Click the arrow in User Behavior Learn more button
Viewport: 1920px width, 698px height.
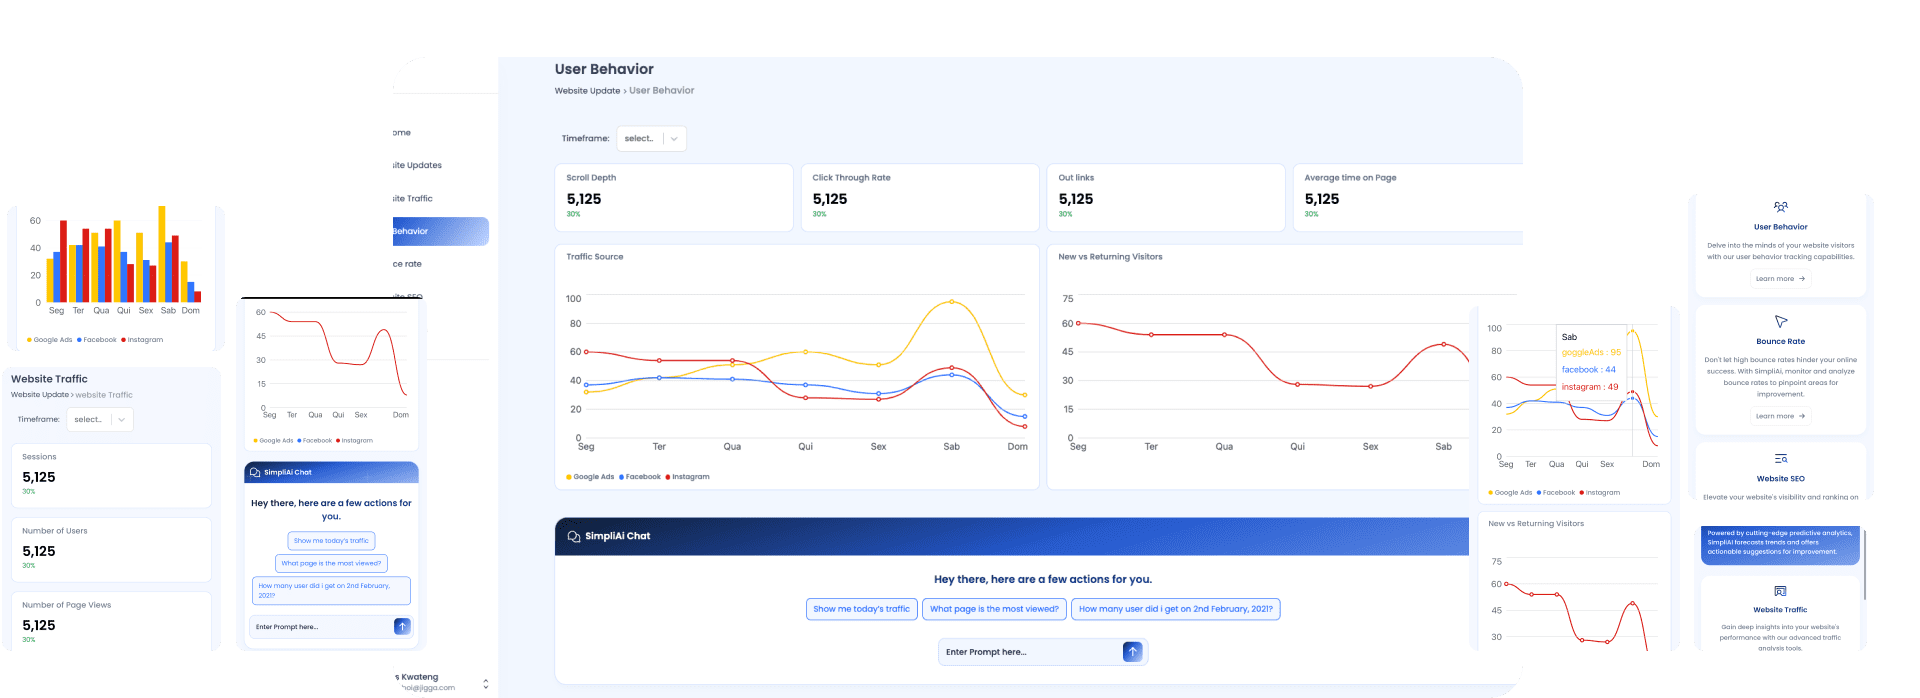click(x=1802, y=279)
